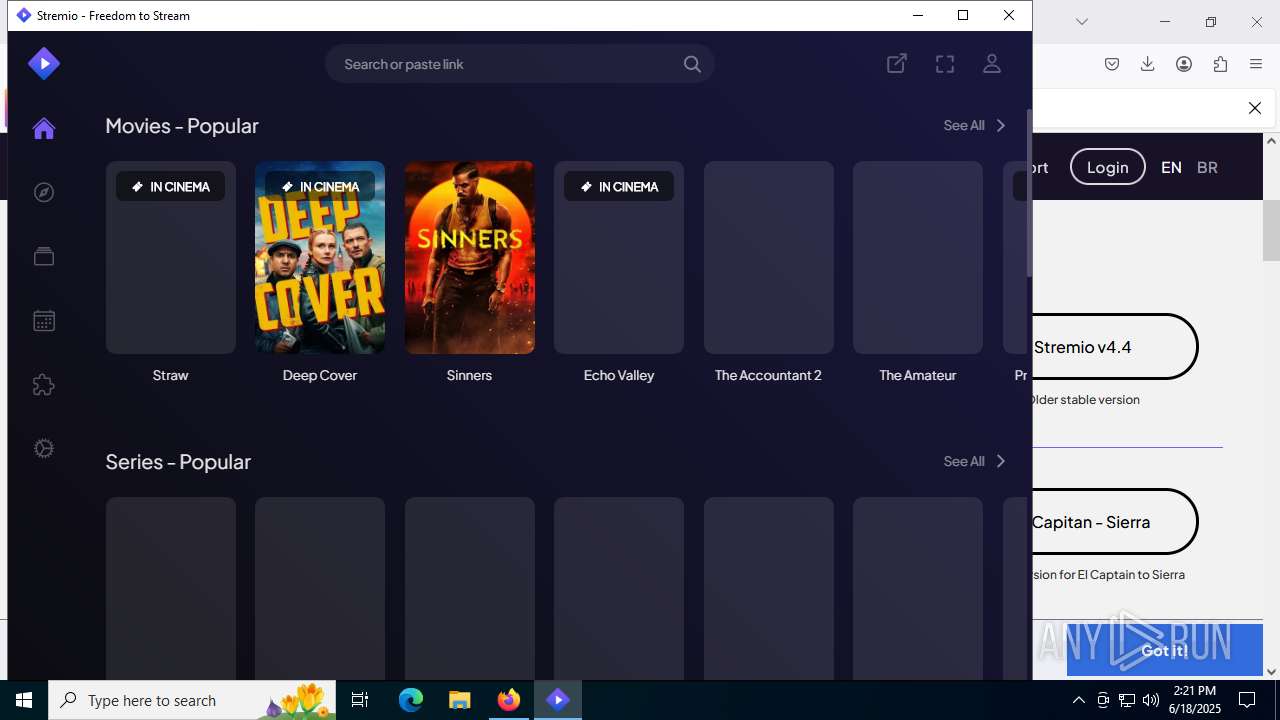Expand Series - Popular with chevron arrow

pos(1001,461)
